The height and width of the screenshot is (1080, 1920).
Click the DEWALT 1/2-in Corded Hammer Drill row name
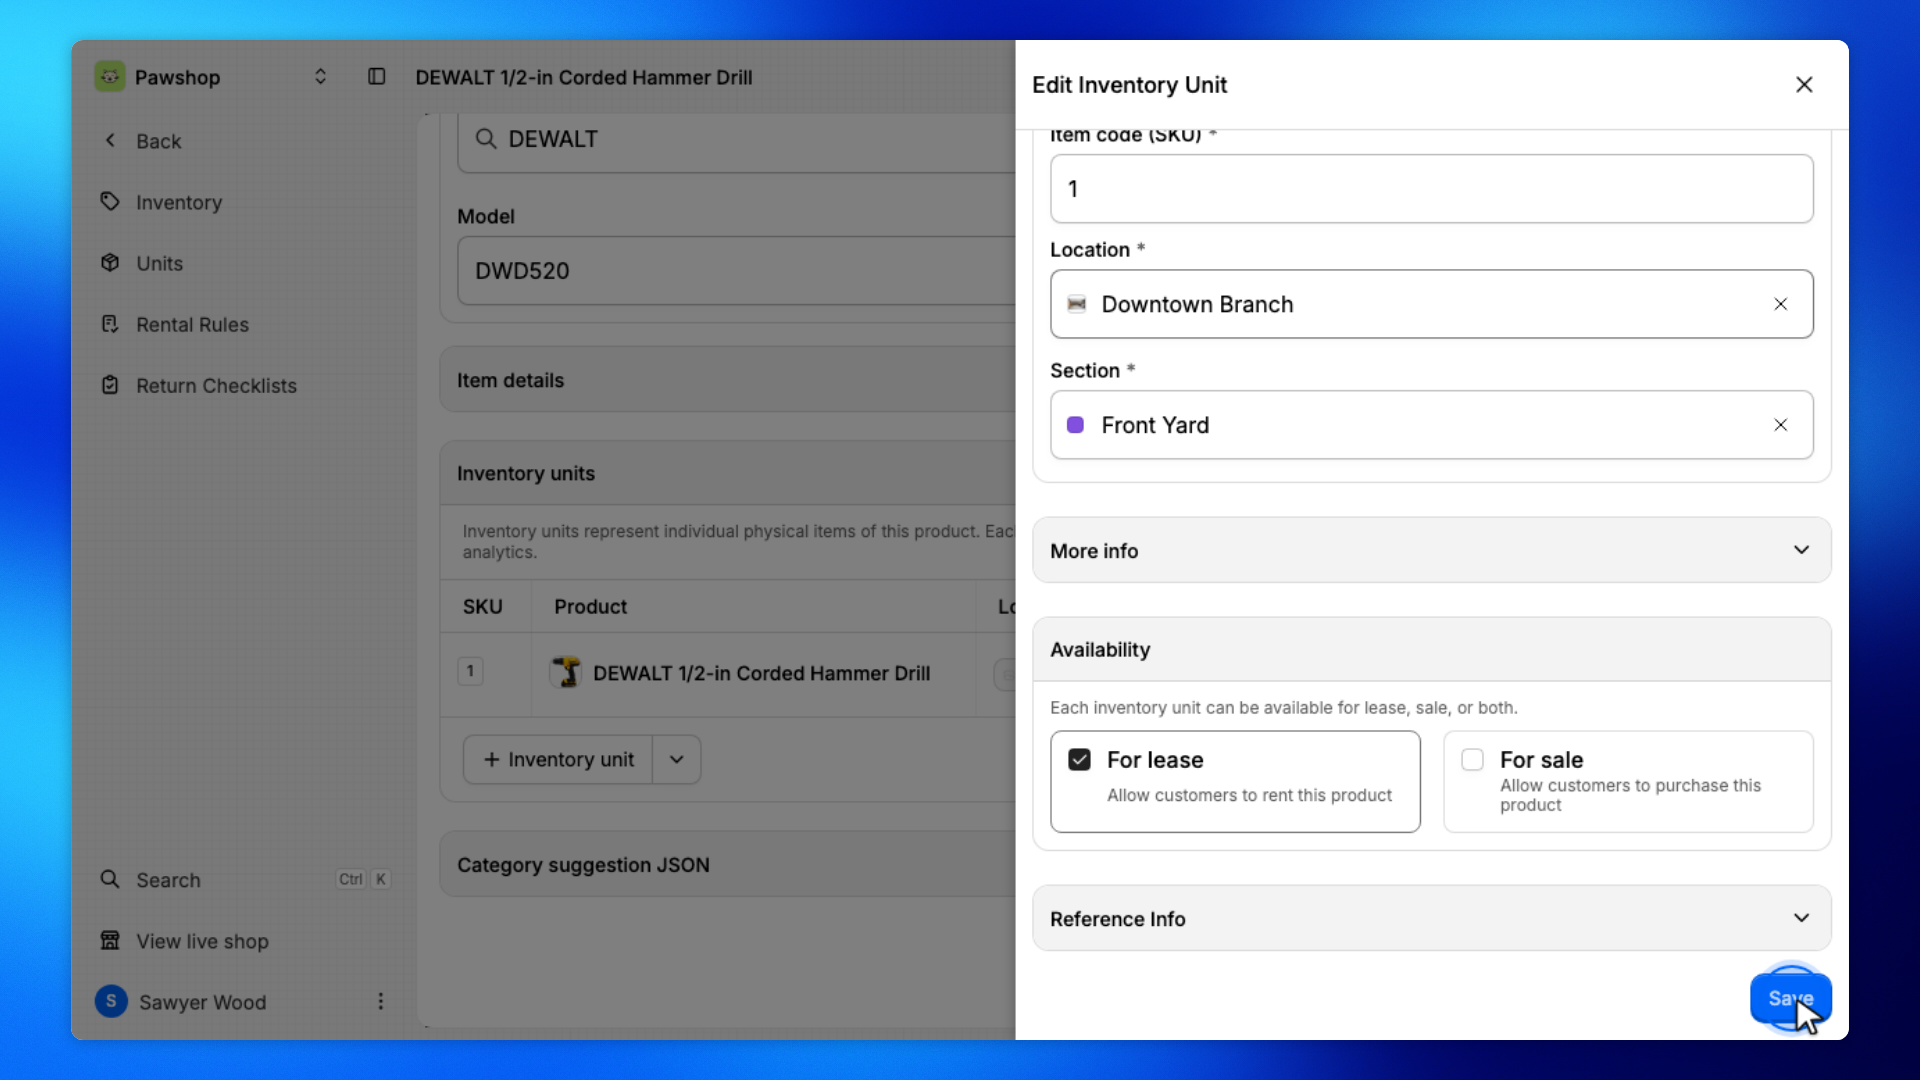[x=761, y=673]
